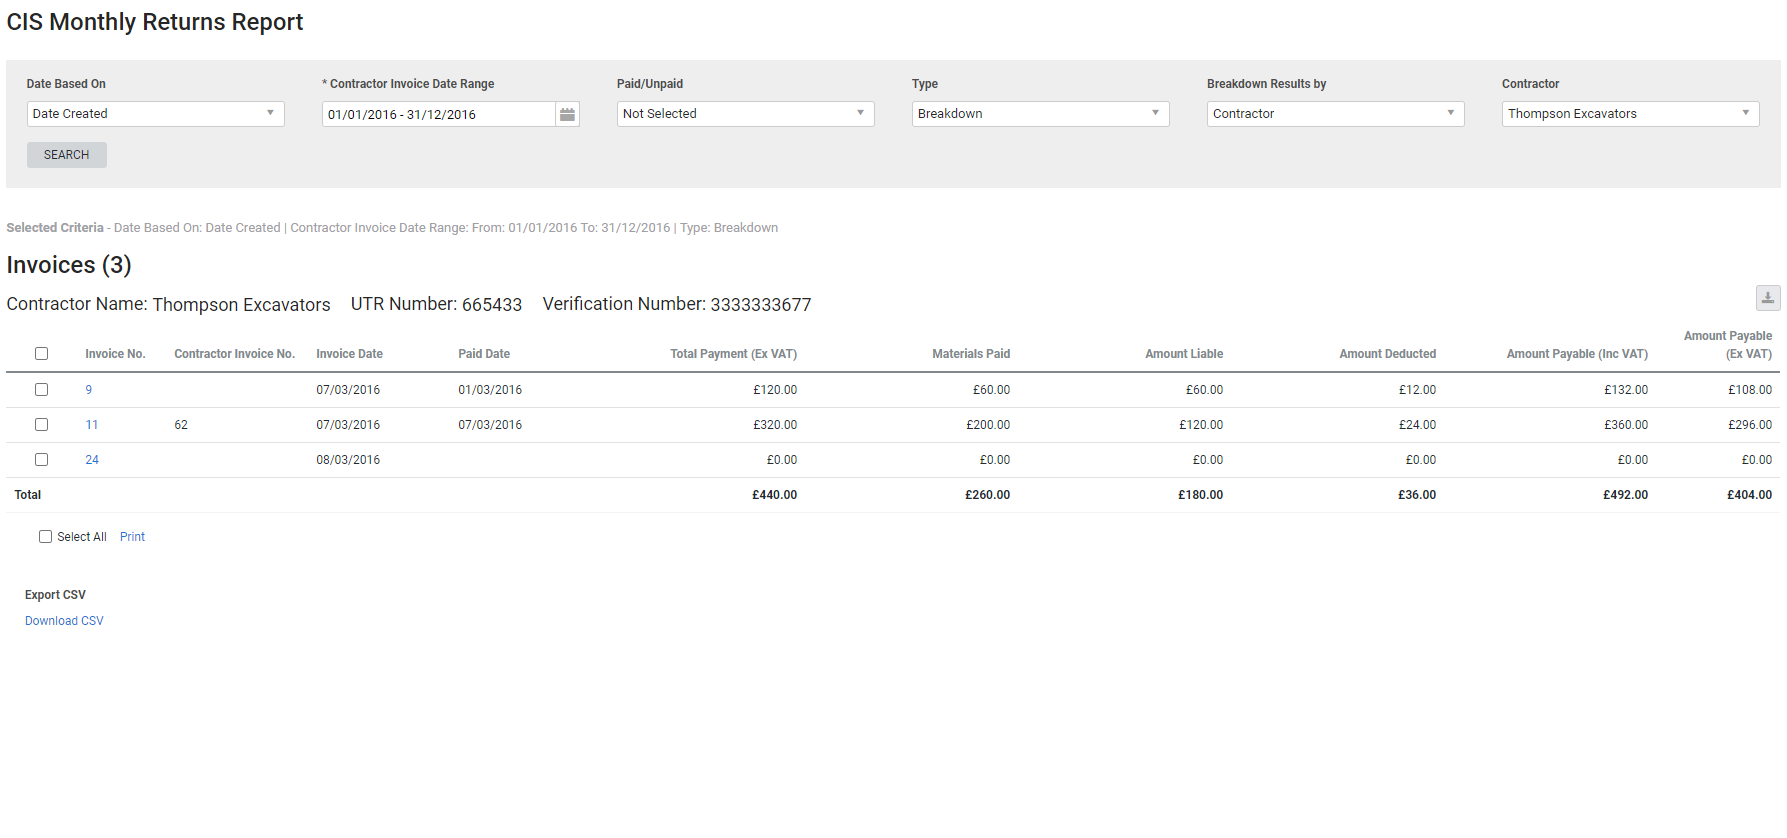Screen dimensions: 1787x838
Task: Expand the Breakdown Results by dropdown
Action: (x=1334, y=114)
